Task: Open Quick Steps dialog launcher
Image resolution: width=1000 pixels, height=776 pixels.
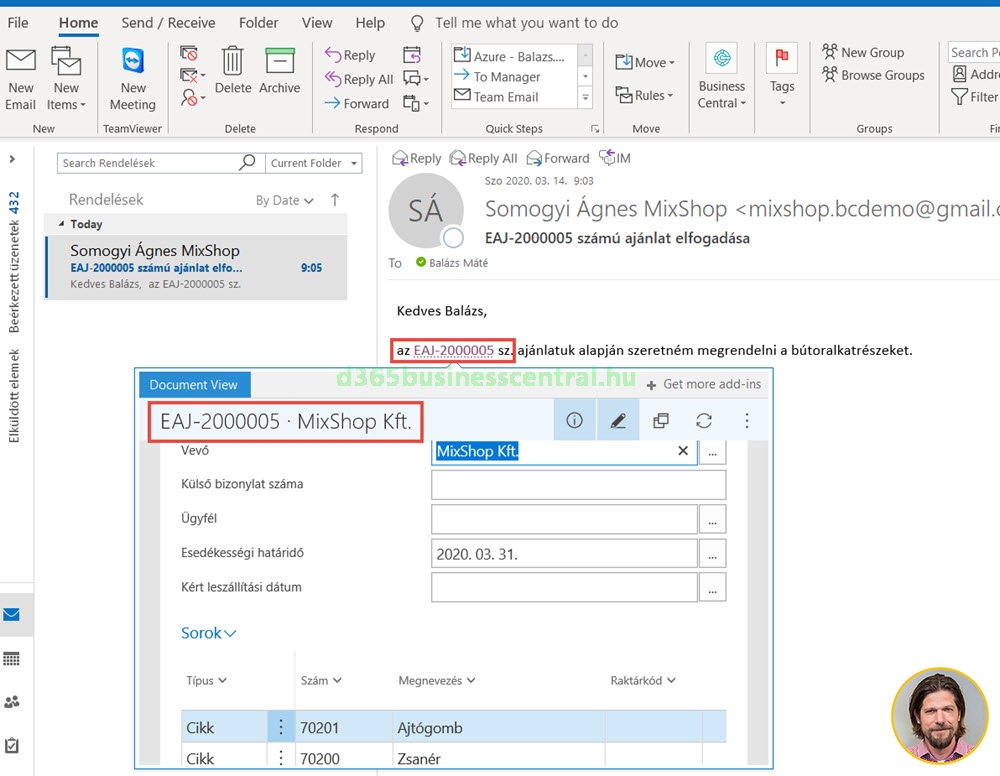Action: click(x=594, y=129)
